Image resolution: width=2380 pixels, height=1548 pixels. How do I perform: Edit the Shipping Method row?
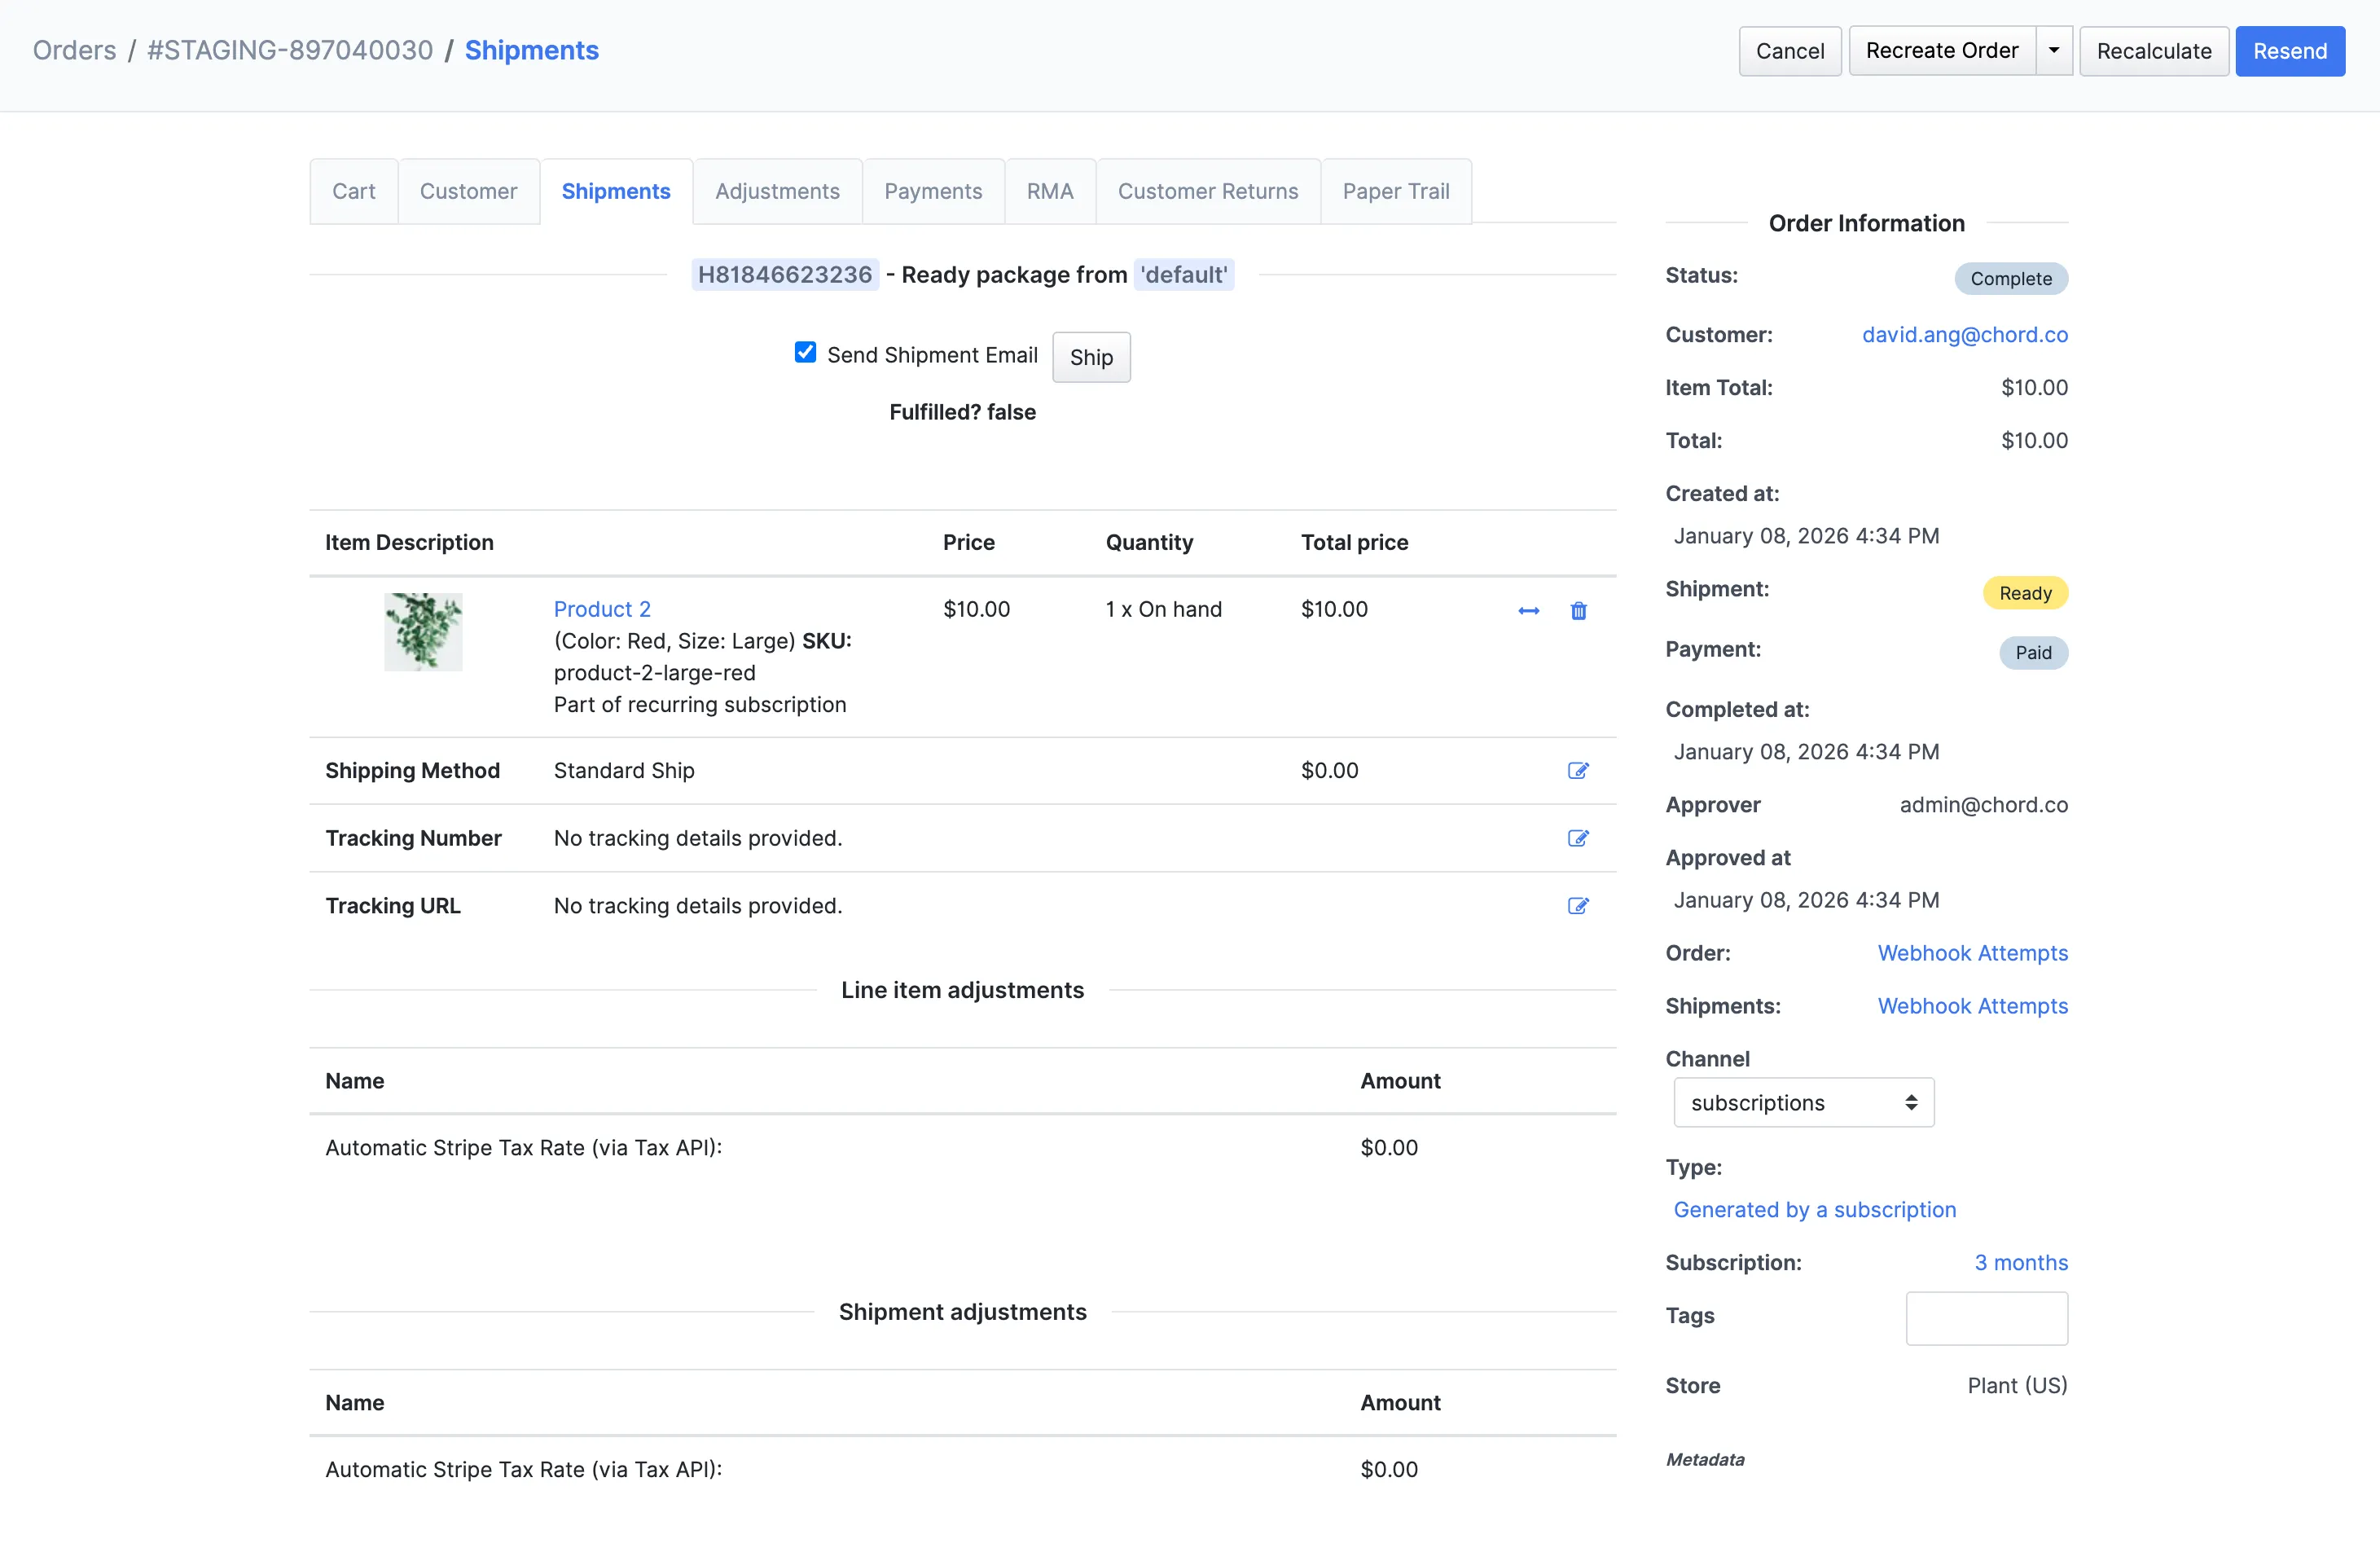1578,771
